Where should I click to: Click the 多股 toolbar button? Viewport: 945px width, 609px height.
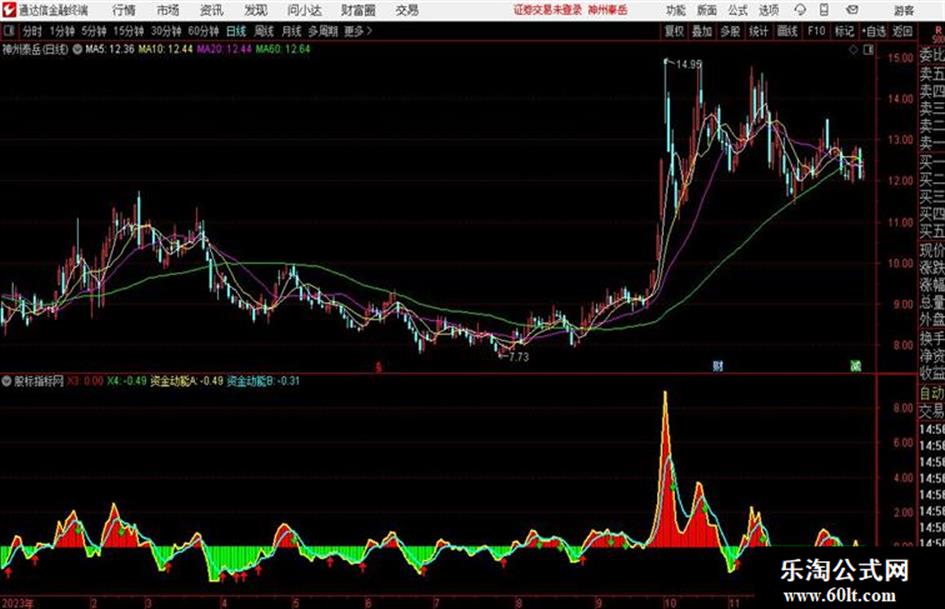point(730,31)
